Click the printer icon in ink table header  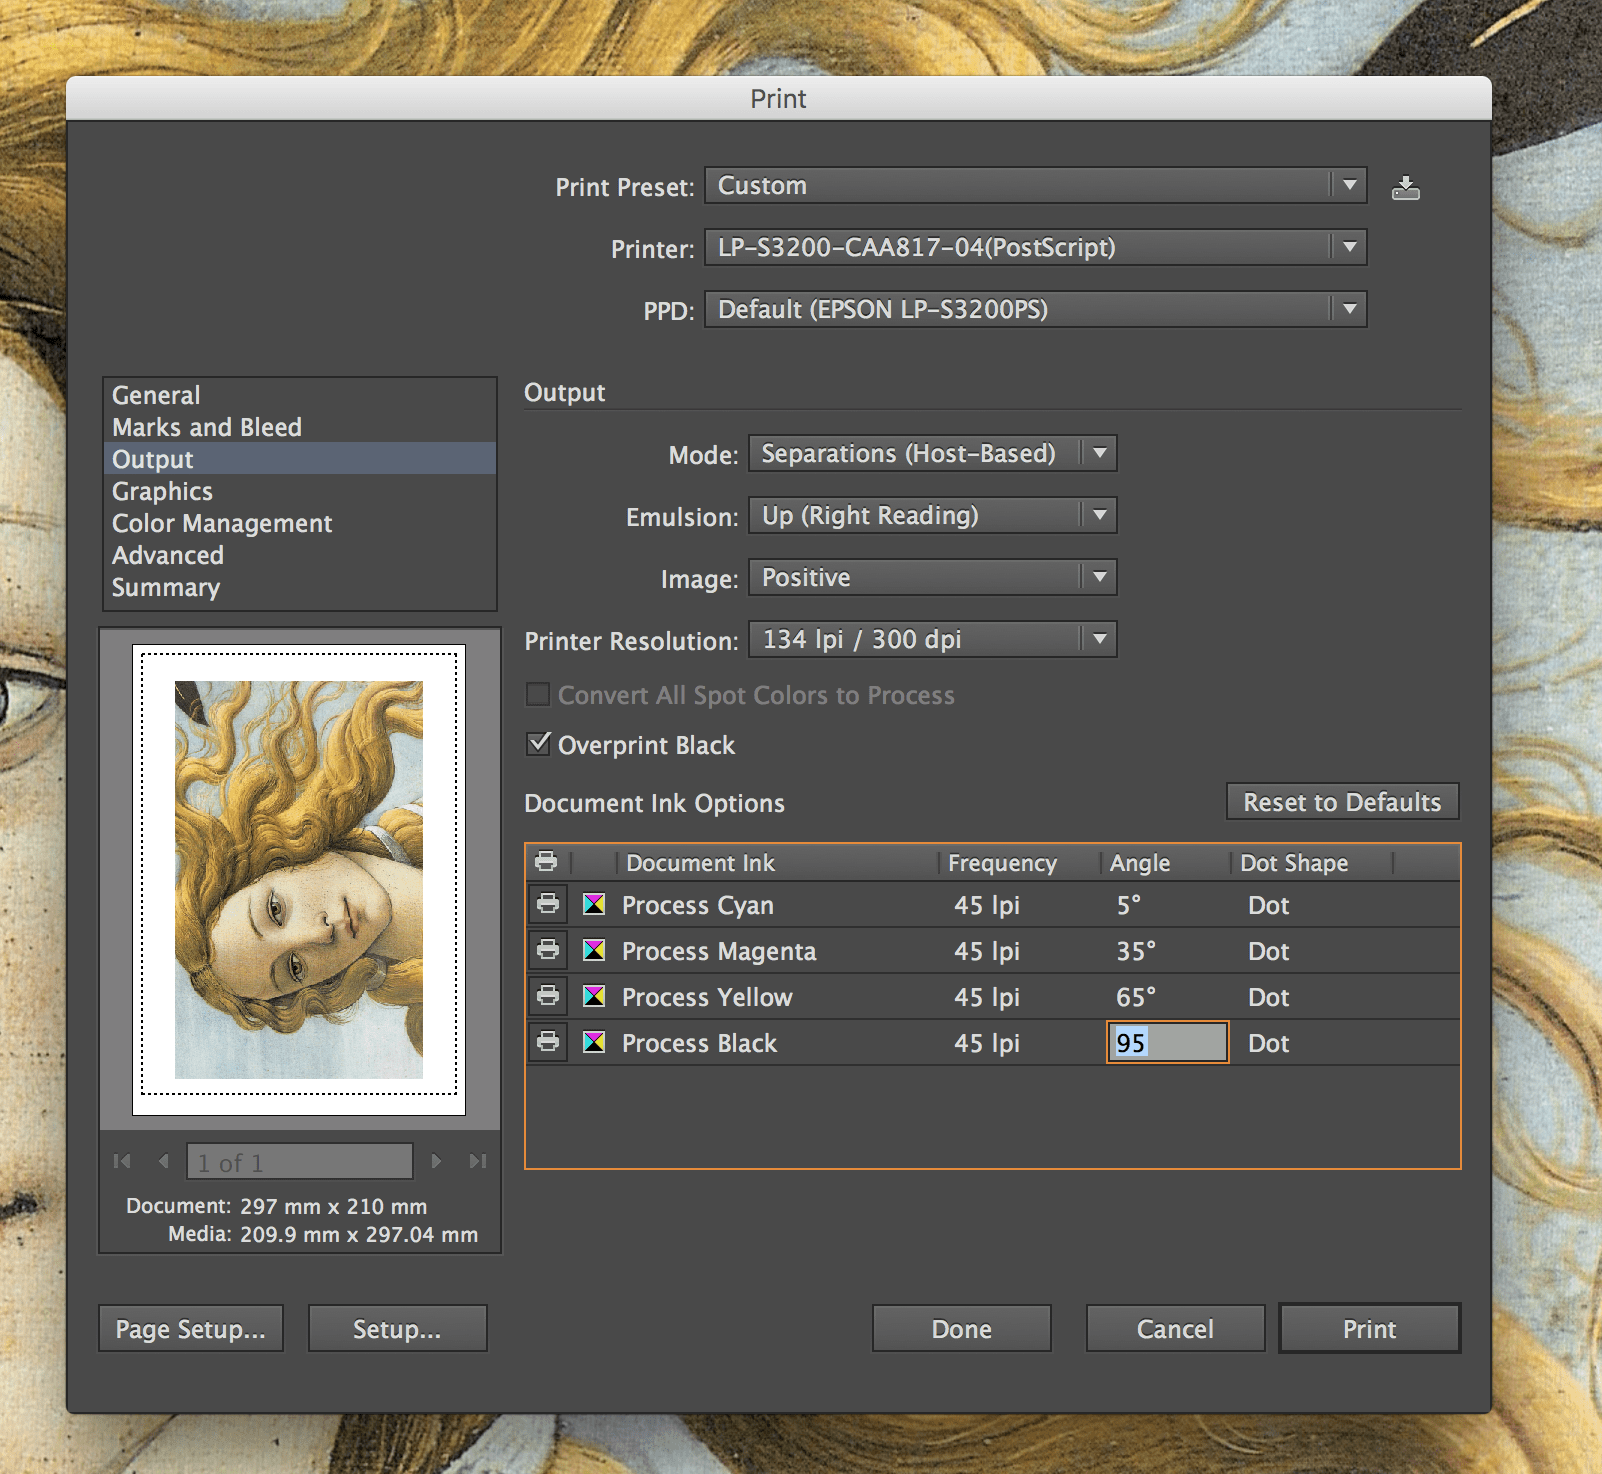(x=546, y=861)
